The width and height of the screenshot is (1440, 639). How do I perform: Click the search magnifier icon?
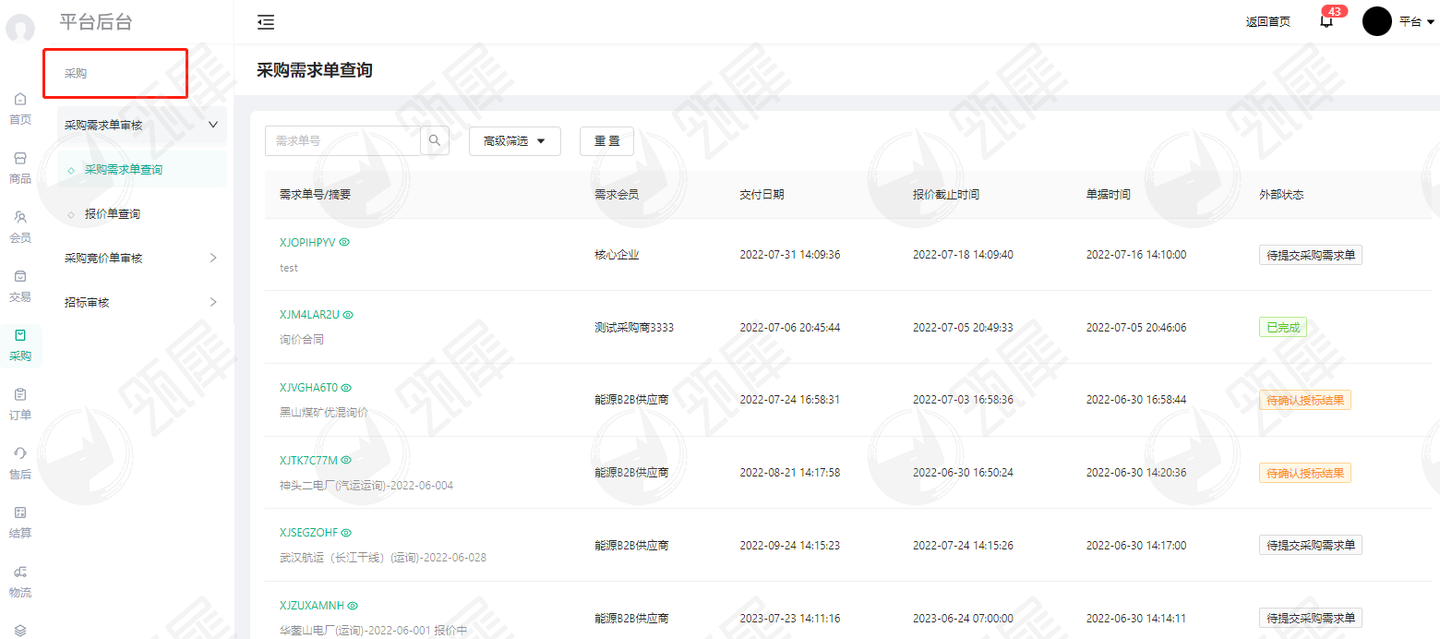tap(435, 141)
